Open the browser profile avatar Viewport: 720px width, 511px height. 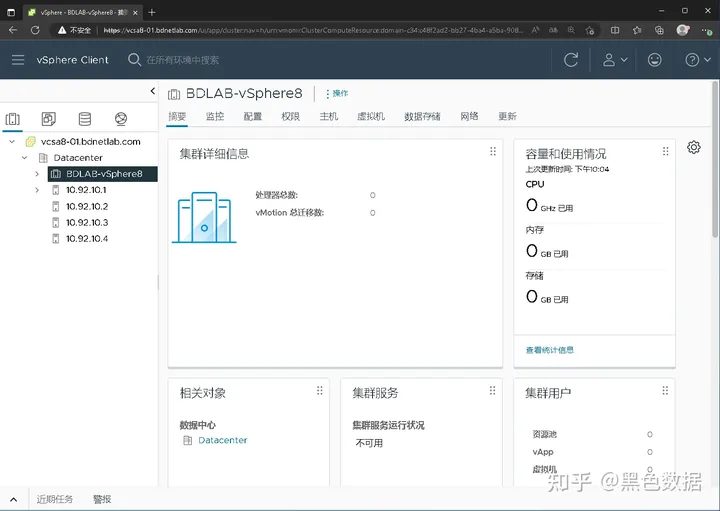[x=683, y=30]
